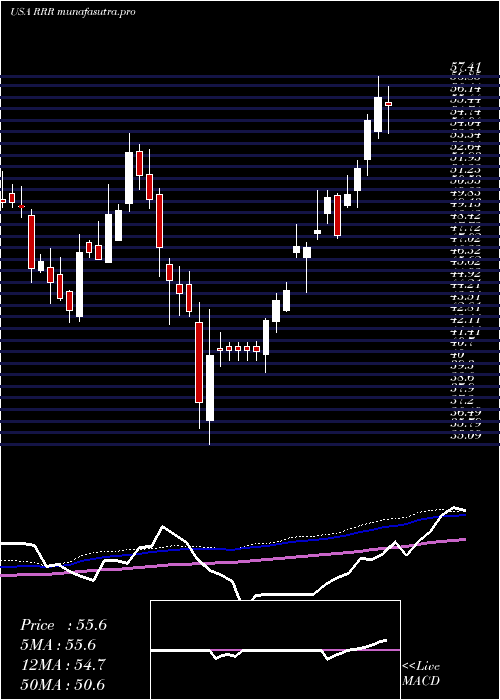Click the white candle reaching the 57.41 high
Viewport: 500px width, 700px height.
[378, 114]
